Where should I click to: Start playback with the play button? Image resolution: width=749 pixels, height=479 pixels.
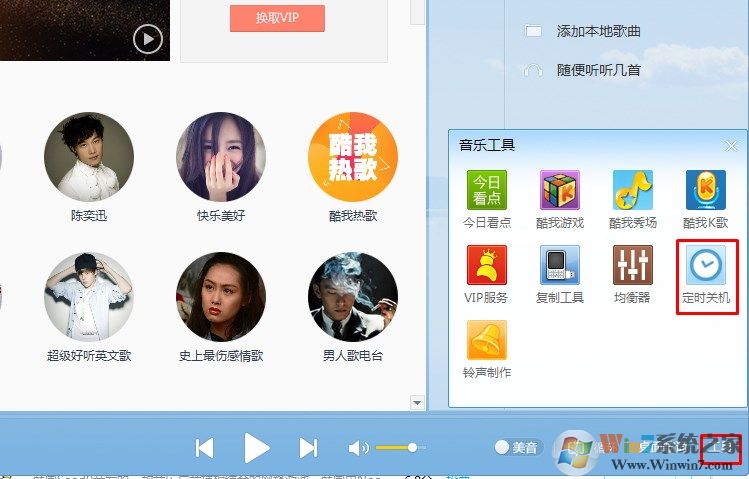tap(257, 448)
